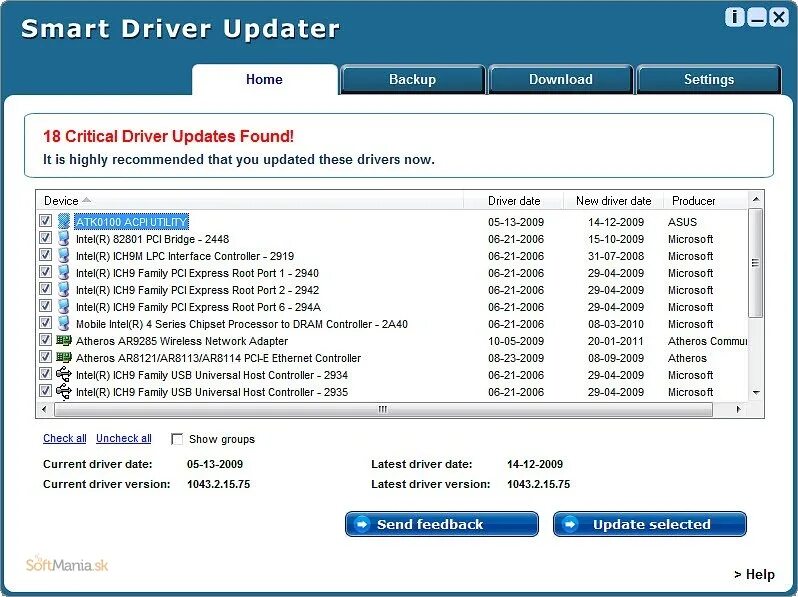Click driver date 10-05-2009
Image resolution: width=798 pixels, height=597 pixels.
point(516,341)
